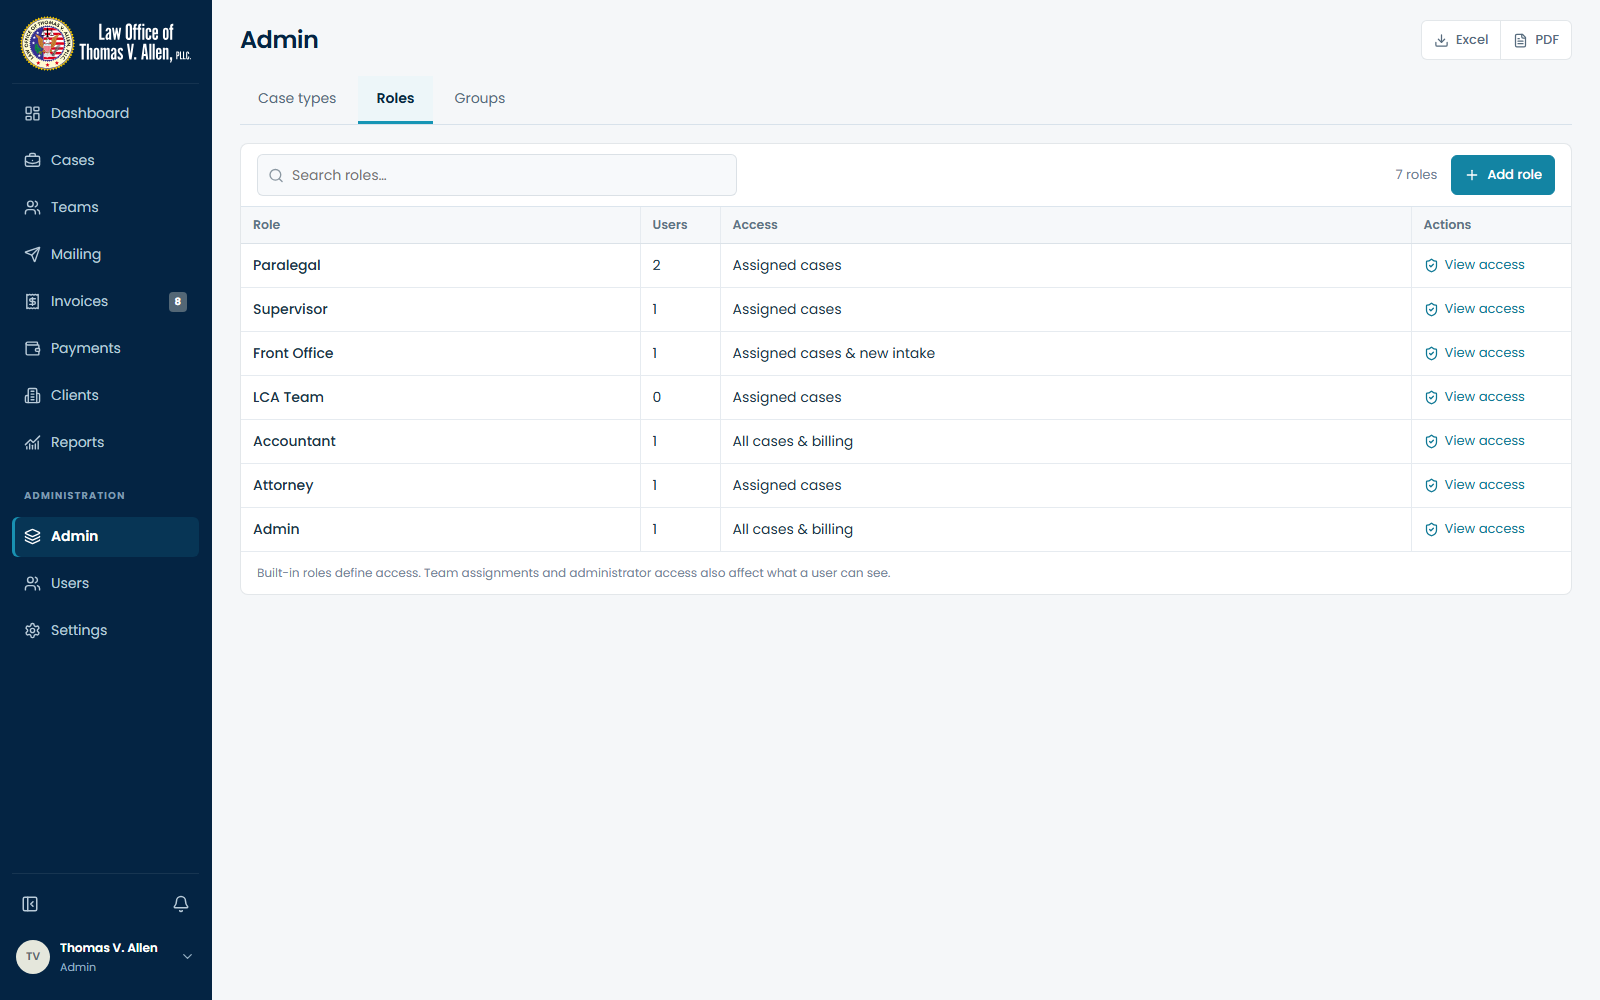Select the LCA Team role name
The width and height of the screenshot is (1600, 1000).
coord(288,397)
